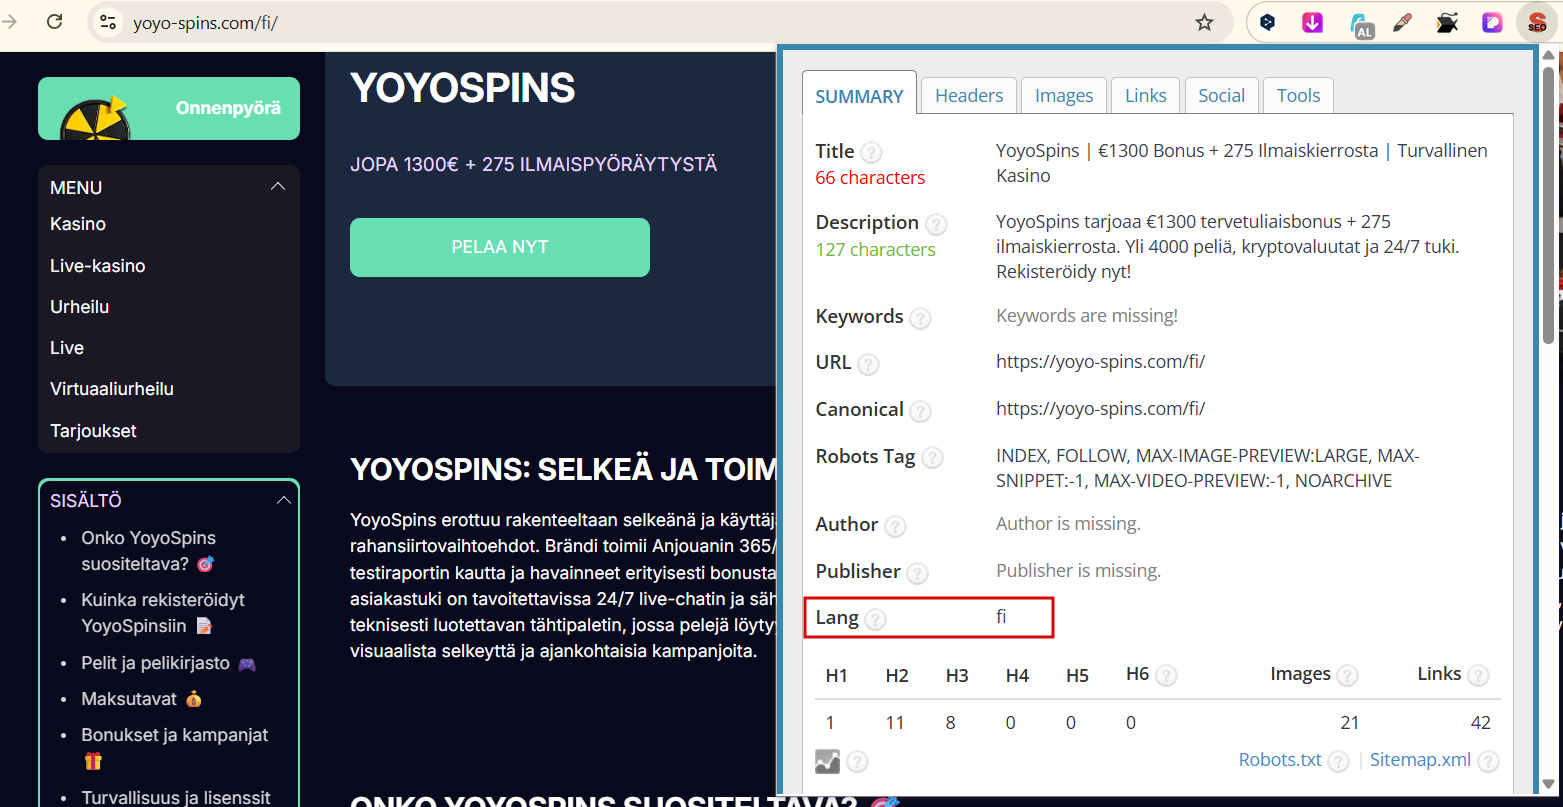The image size is (1563, 807).
Task: Open the extension with AL badge
Action: click(x=1360, y=24)
